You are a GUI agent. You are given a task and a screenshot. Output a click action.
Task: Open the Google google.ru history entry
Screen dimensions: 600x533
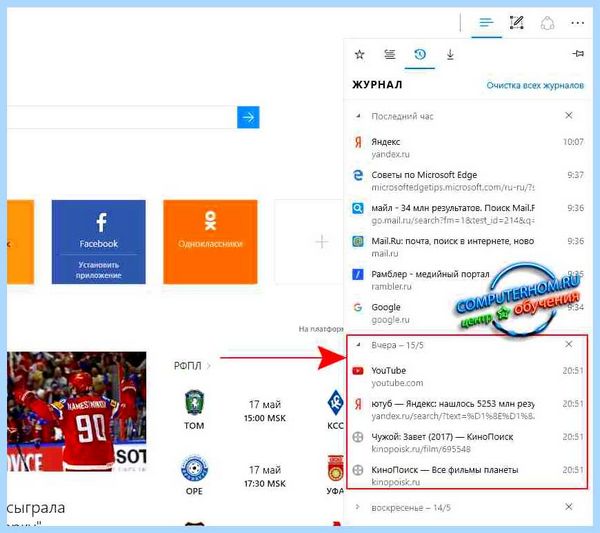point(468,313)
